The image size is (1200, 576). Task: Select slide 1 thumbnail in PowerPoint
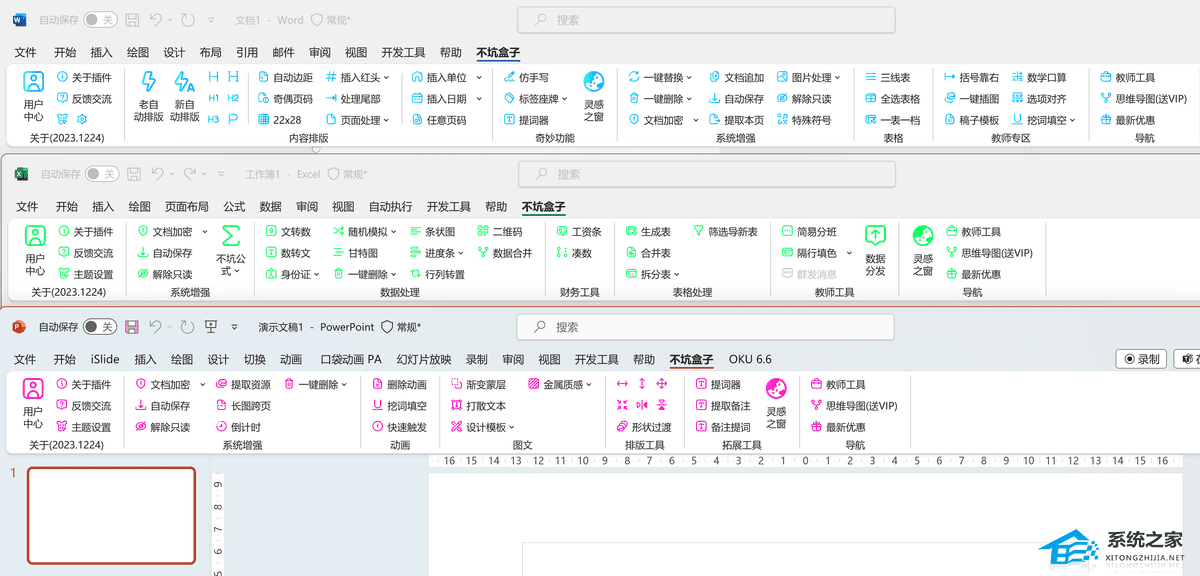click(x=111, y=515)
